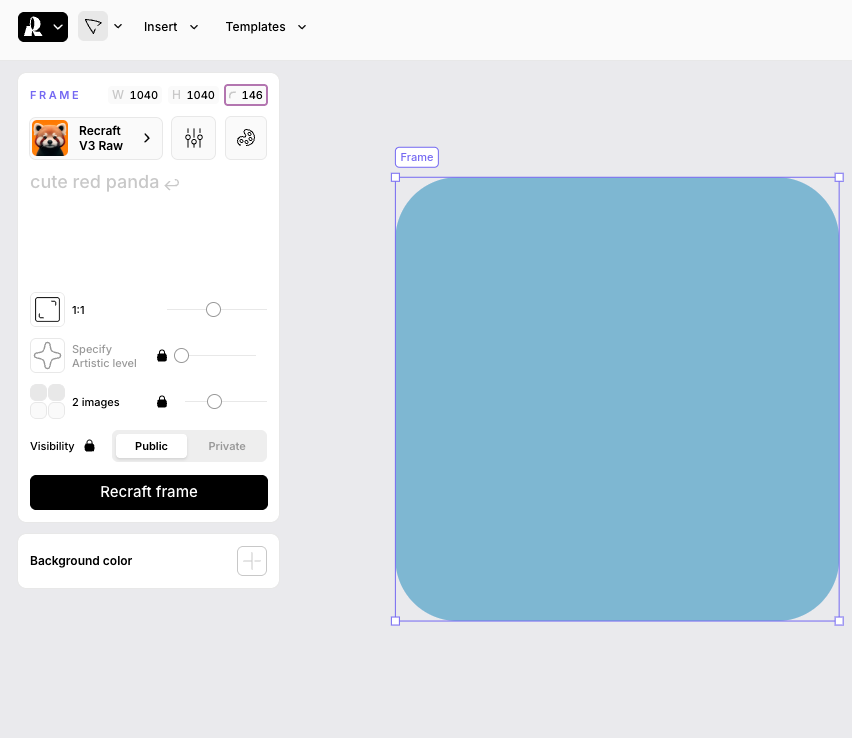
Task: Click the 2 images lock icon
Action: 162,402
